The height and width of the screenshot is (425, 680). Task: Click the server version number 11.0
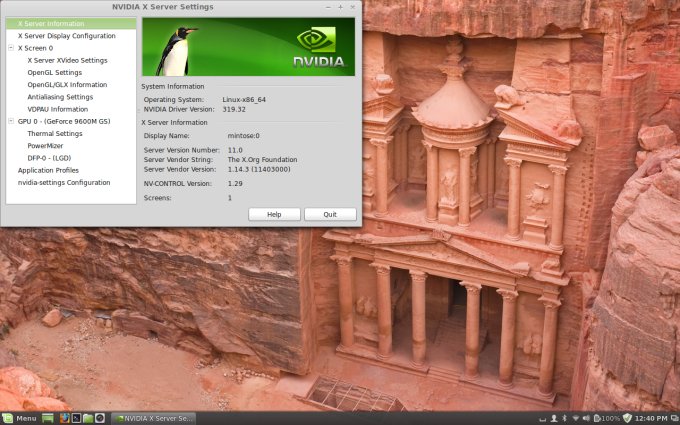point(235,150)
